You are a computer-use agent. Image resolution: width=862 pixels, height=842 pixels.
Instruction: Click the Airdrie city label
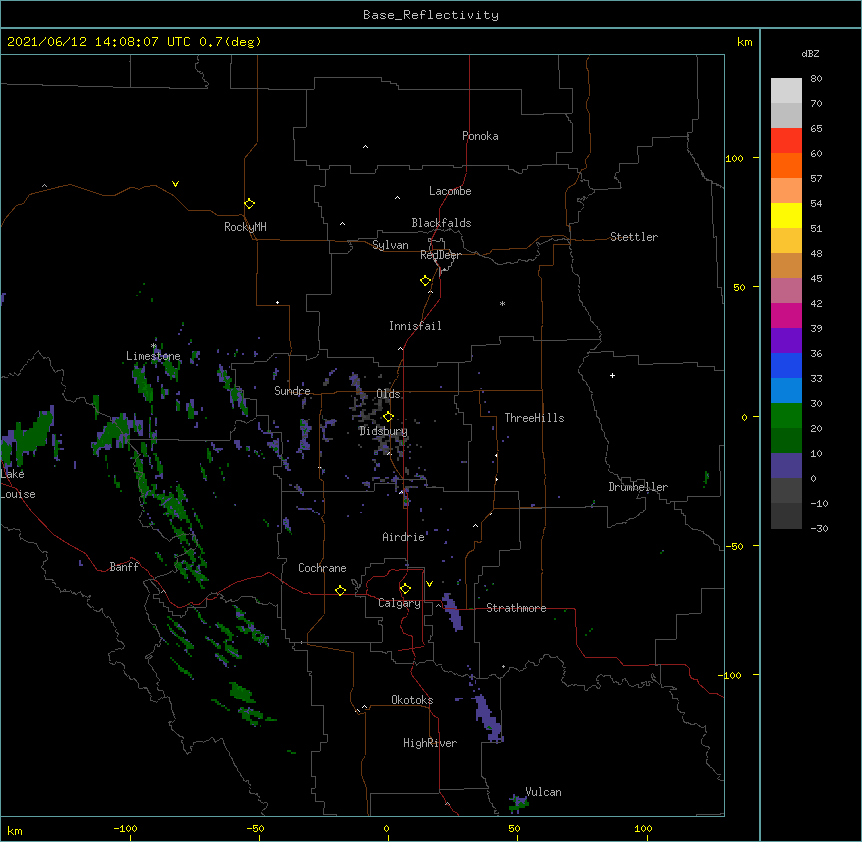[x=404, y=537]
